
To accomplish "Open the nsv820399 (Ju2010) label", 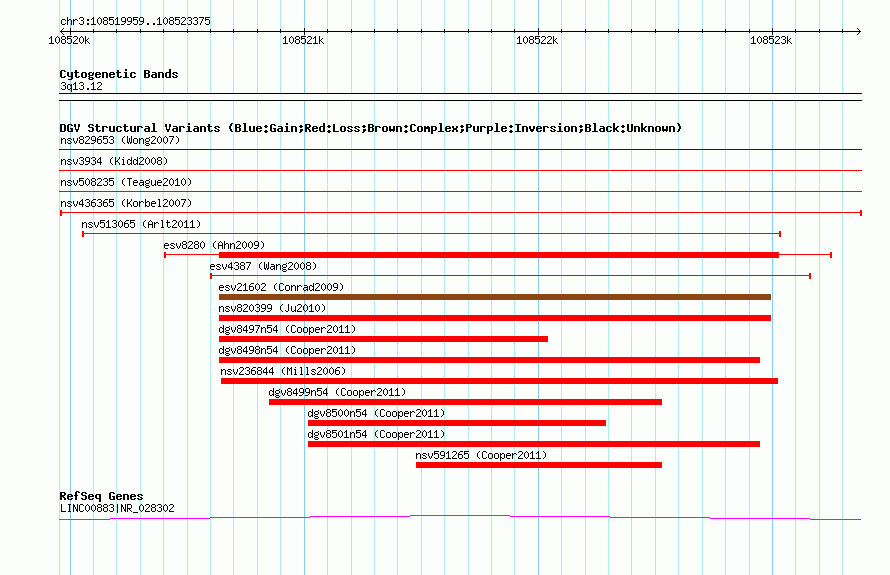I will coord(272,308).
